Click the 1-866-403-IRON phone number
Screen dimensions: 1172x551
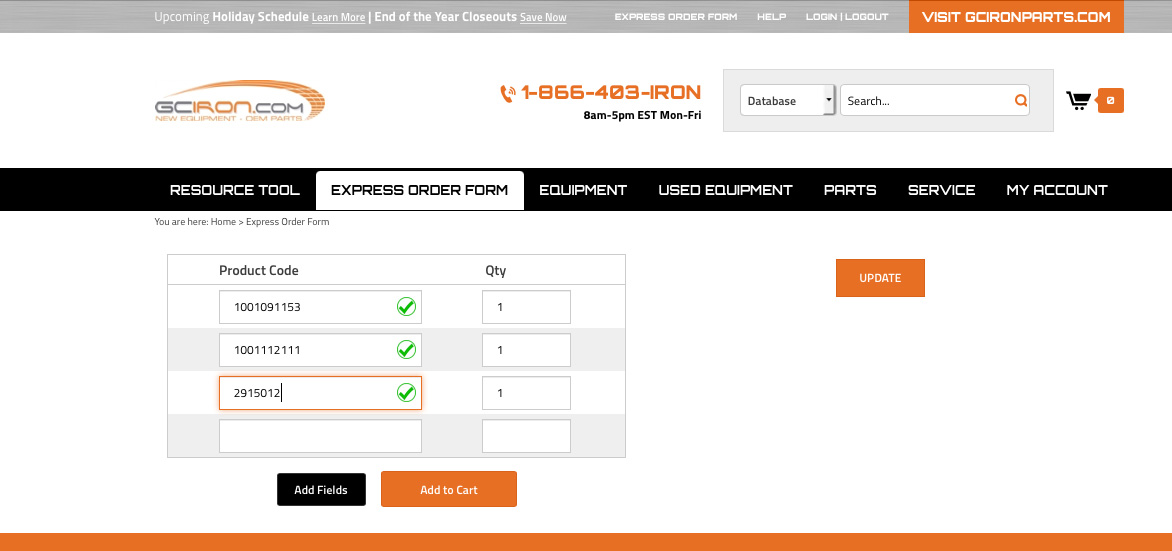611,93
